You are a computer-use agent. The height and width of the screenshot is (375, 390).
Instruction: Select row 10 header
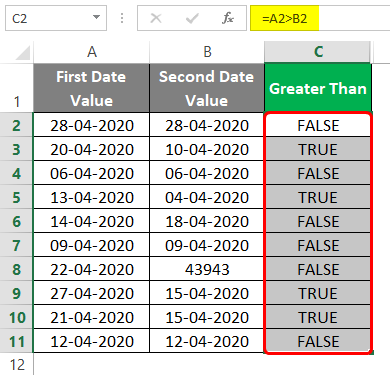(17, 317)
